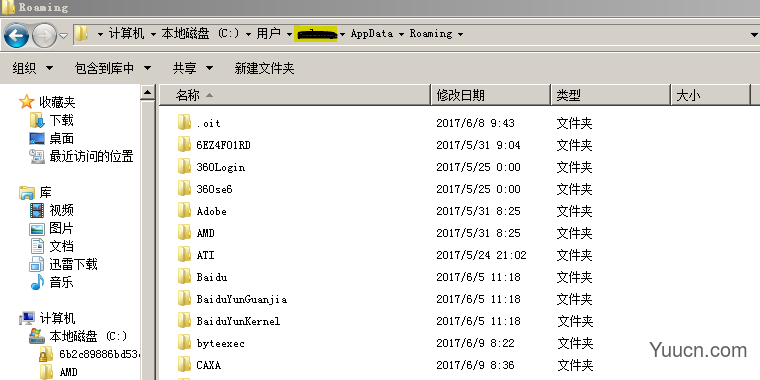This screenshot has width=760, height=380.
Task: Open the 组织 menu
Action: pos(32,68)
